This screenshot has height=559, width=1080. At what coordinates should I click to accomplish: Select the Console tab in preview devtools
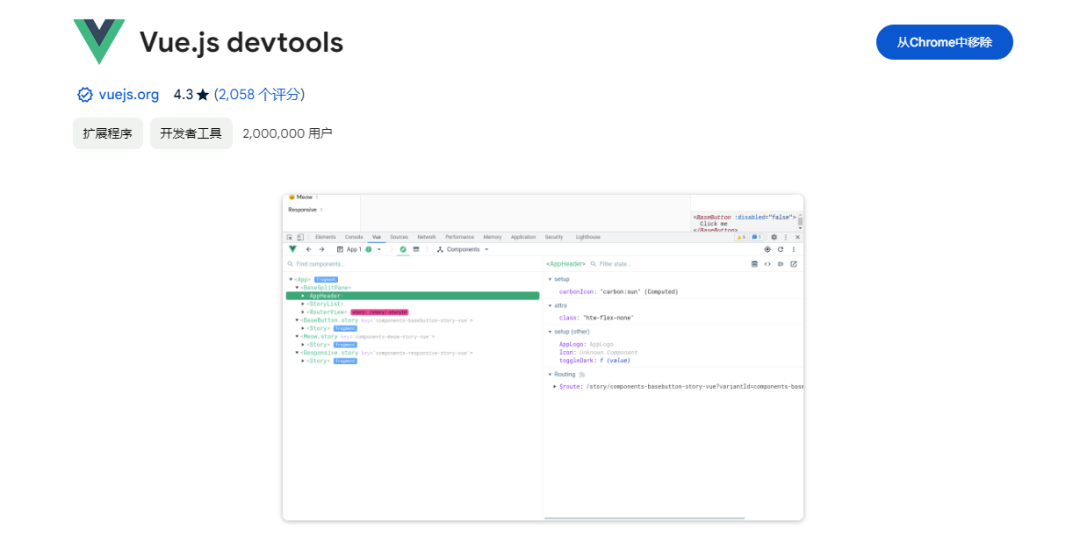click(353, 237)
